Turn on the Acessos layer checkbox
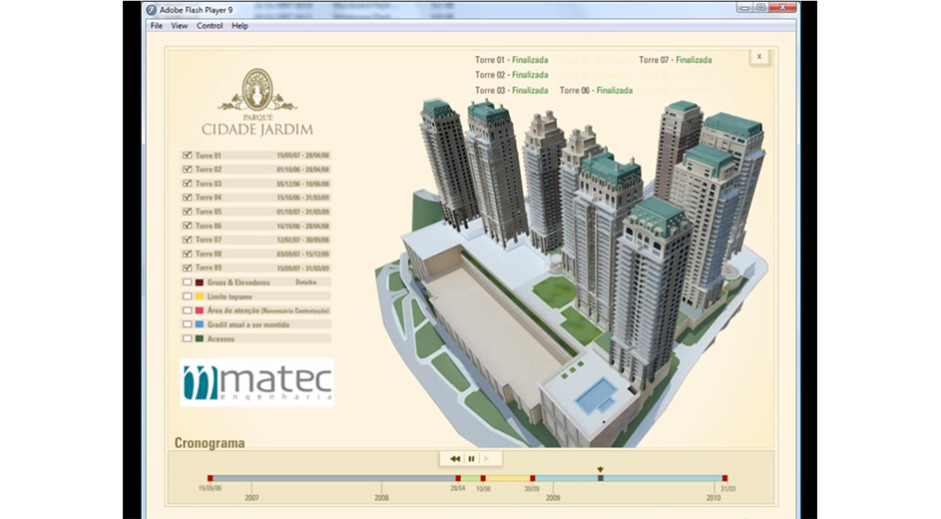 [x=187, y=338]
